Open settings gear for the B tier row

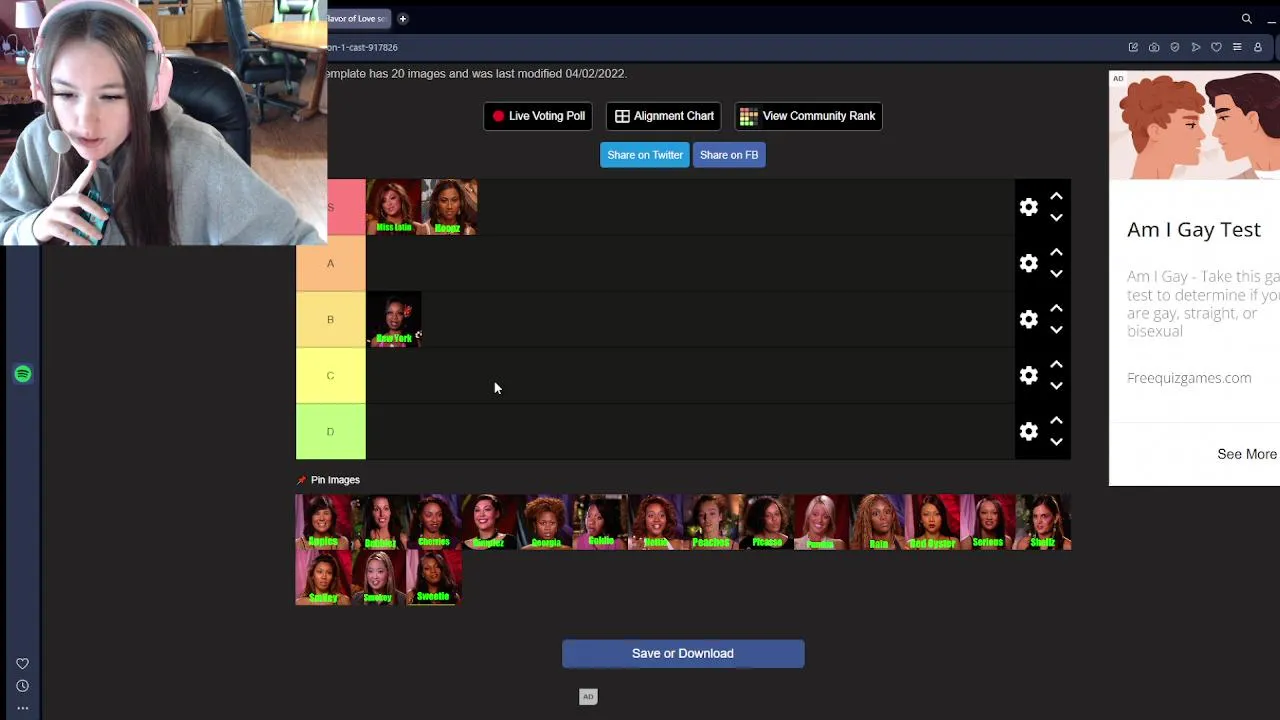(x=1028, y=319)
